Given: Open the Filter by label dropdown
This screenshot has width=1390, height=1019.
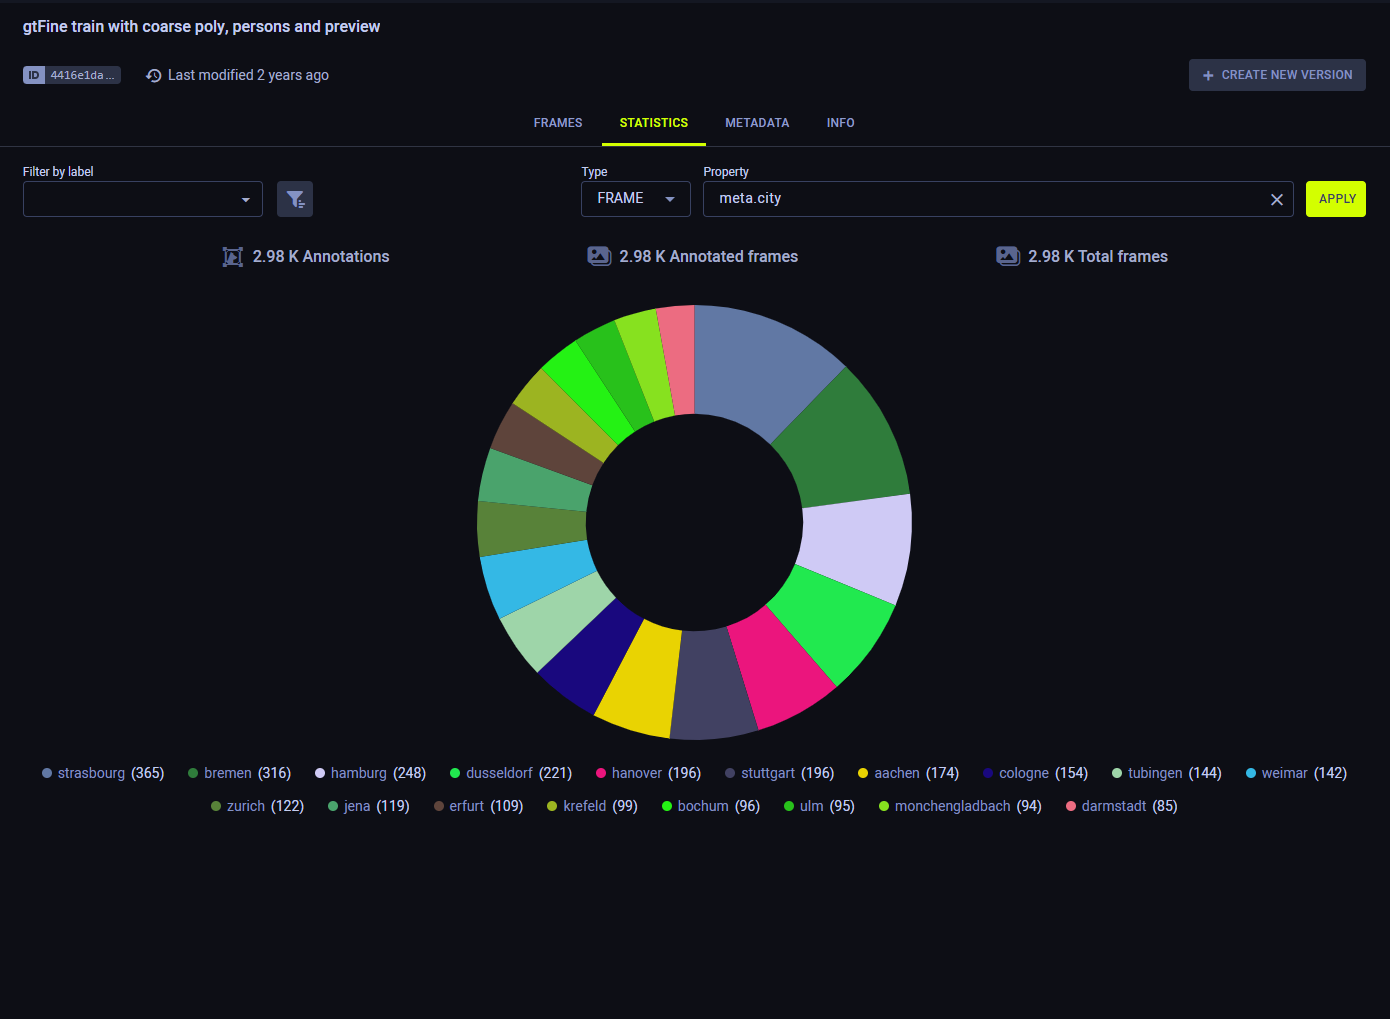Looking at the screenshot, I should [x=142, y=198].
